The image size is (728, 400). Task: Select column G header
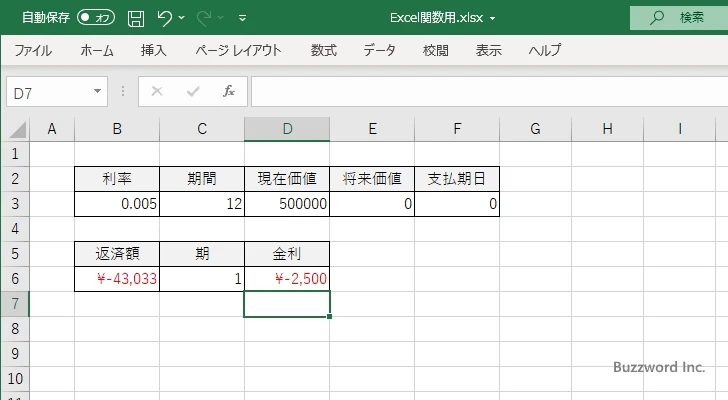(535, 129)
